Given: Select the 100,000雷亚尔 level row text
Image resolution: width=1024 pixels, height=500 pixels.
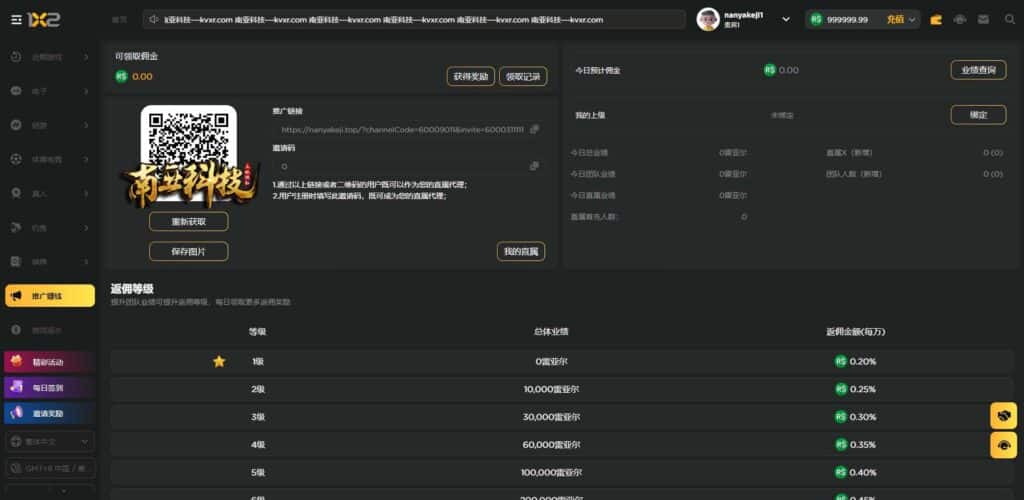Looking at the screenshot, I should coord(551,472).
